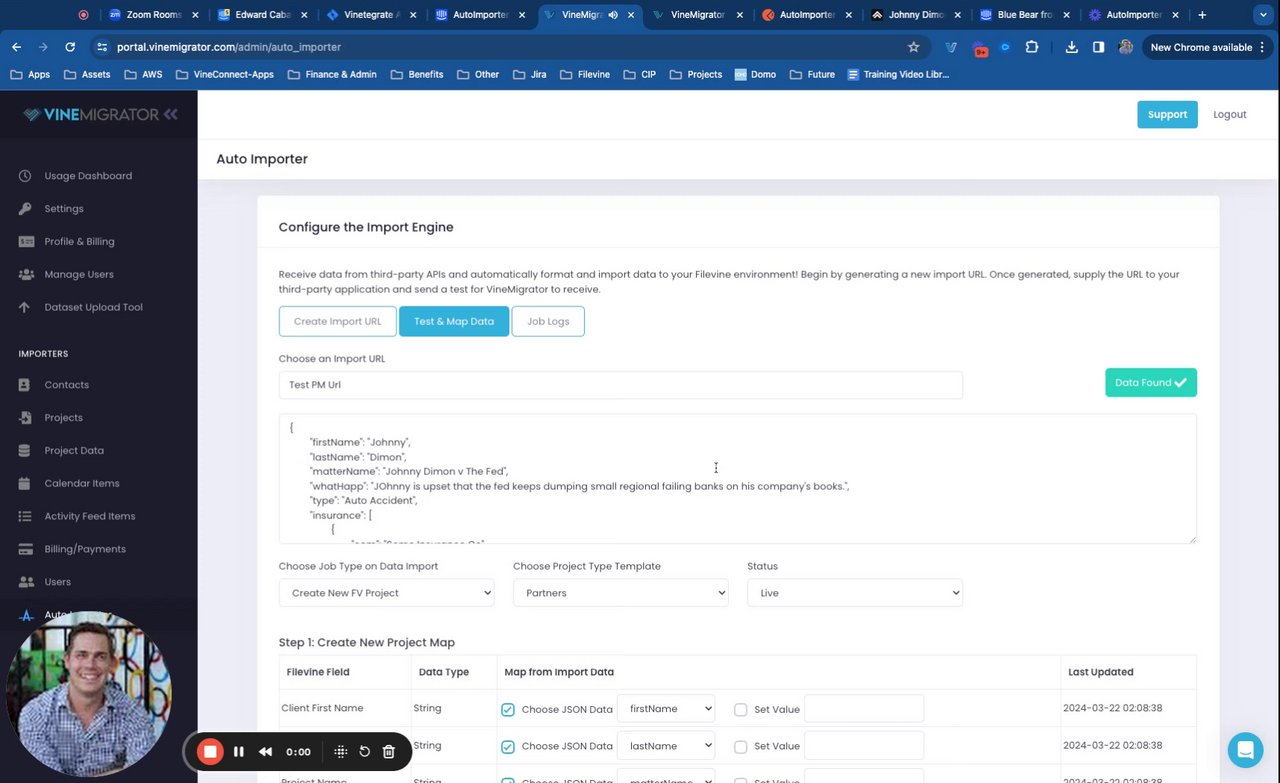Image resolution: width=1280 pixels, height=783 pixels.
Task: Open the Chrome tab search dropdown
Action: coord(1262,15)
